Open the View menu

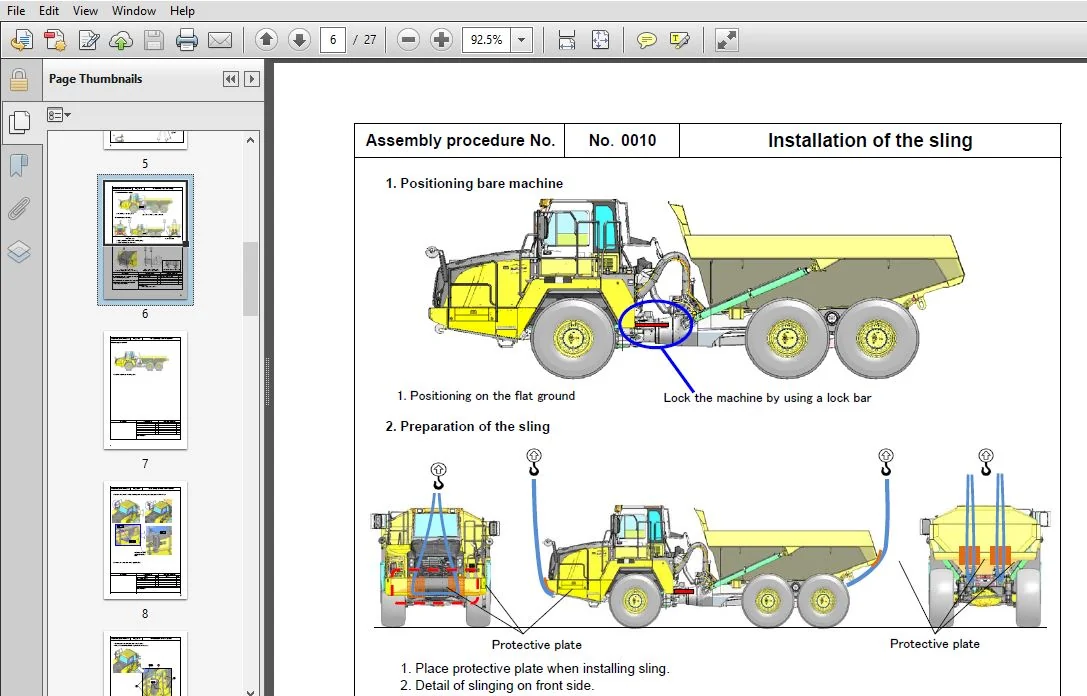[85, 10]
